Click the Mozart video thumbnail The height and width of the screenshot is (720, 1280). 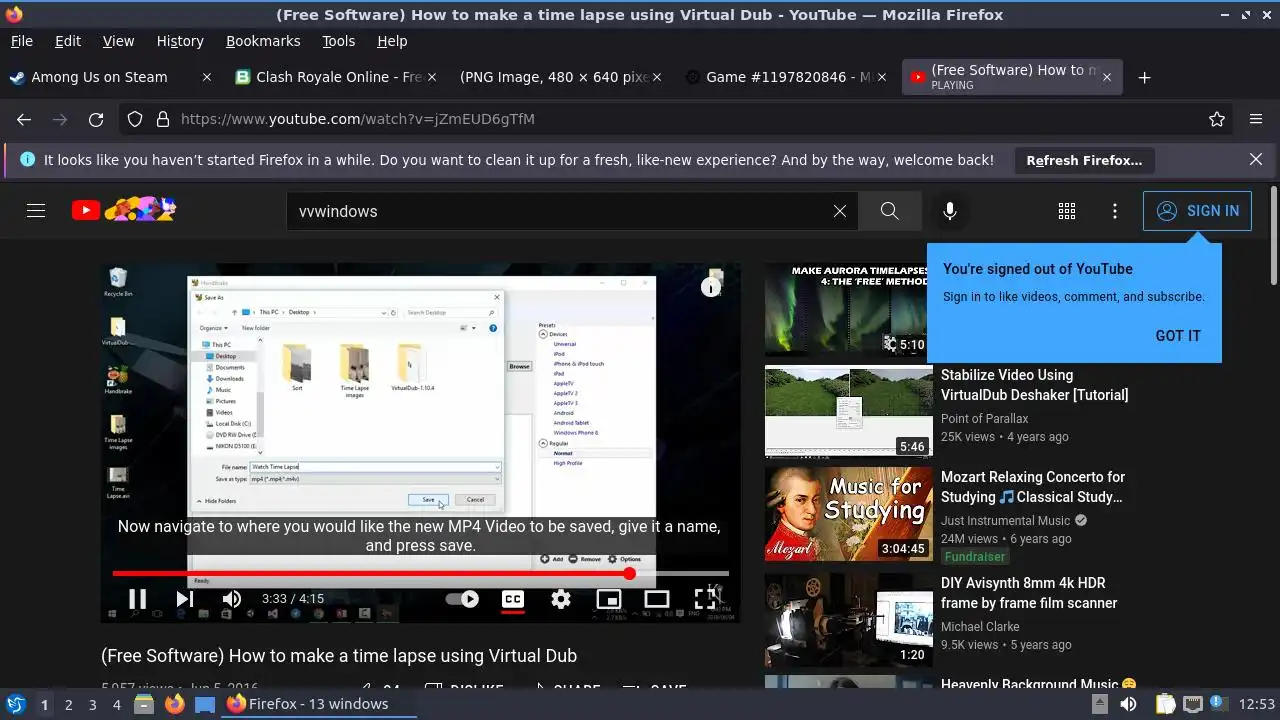tap(848, 514)
